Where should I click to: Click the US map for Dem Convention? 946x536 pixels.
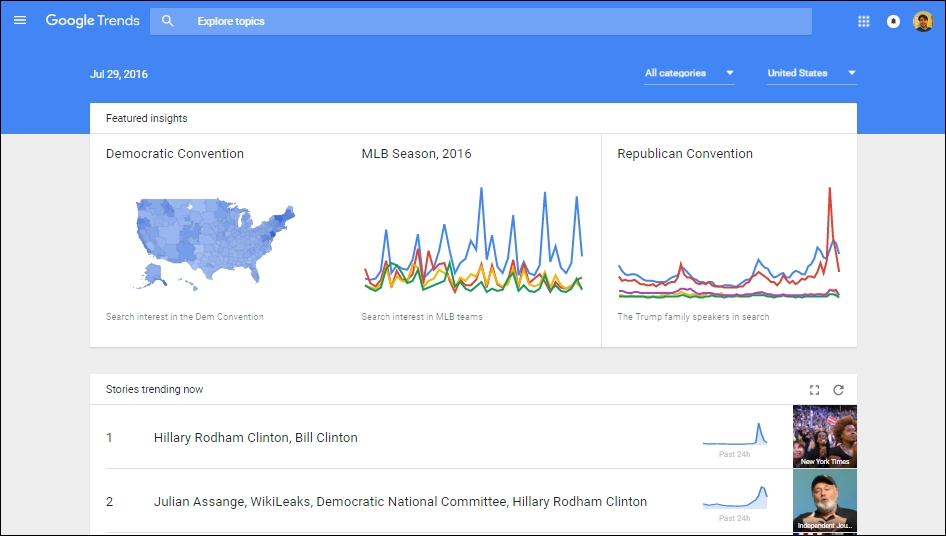(215, 244)
